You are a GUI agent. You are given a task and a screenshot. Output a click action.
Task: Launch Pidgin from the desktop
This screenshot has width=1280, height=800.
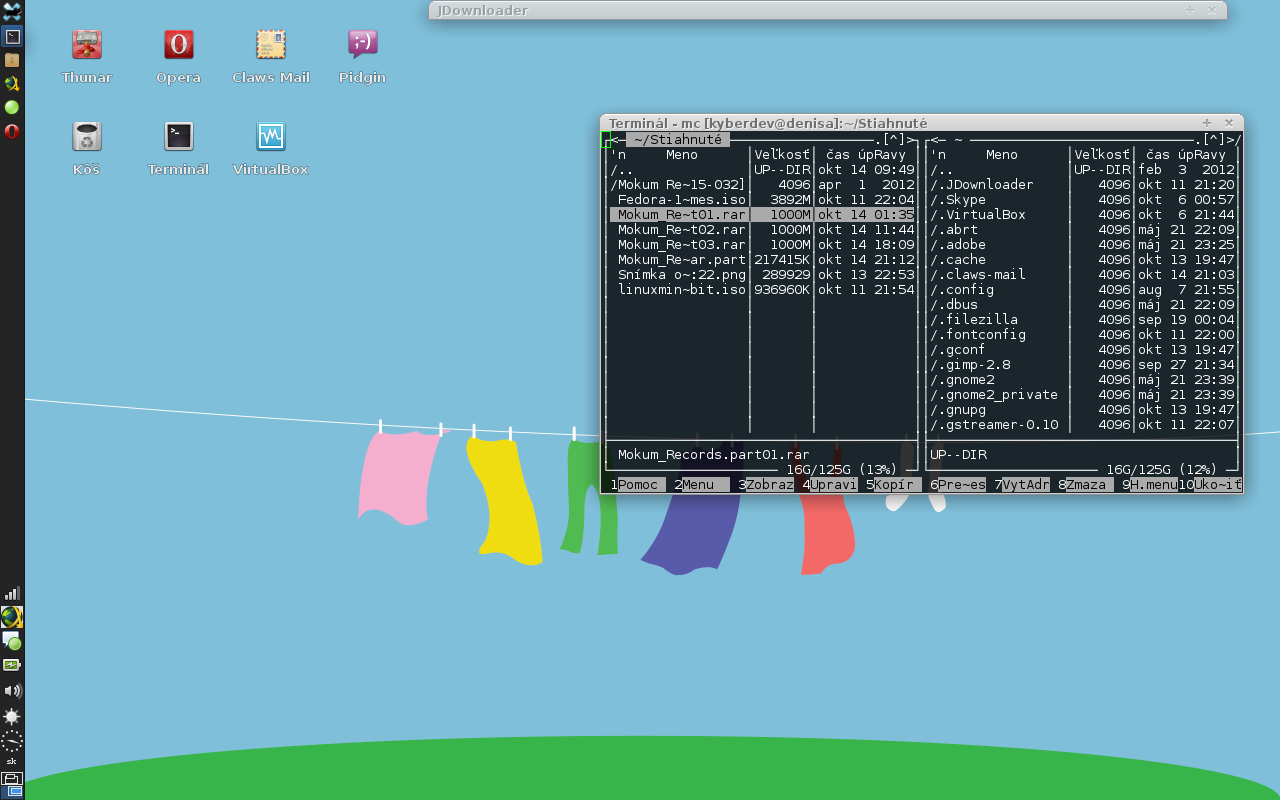(x=362, y=45)
